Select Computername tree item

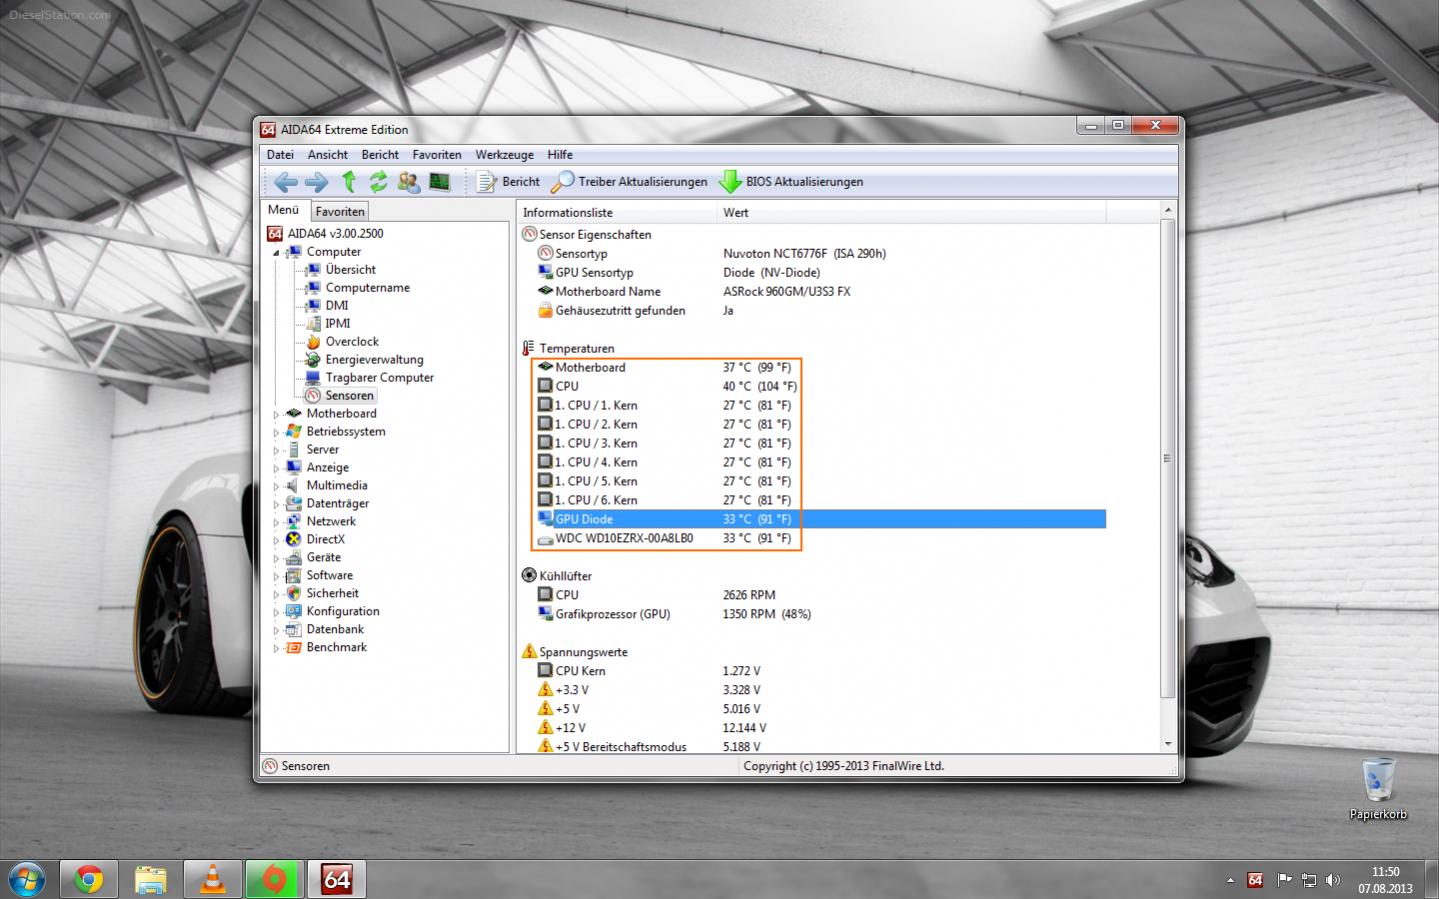coord(367,288)
